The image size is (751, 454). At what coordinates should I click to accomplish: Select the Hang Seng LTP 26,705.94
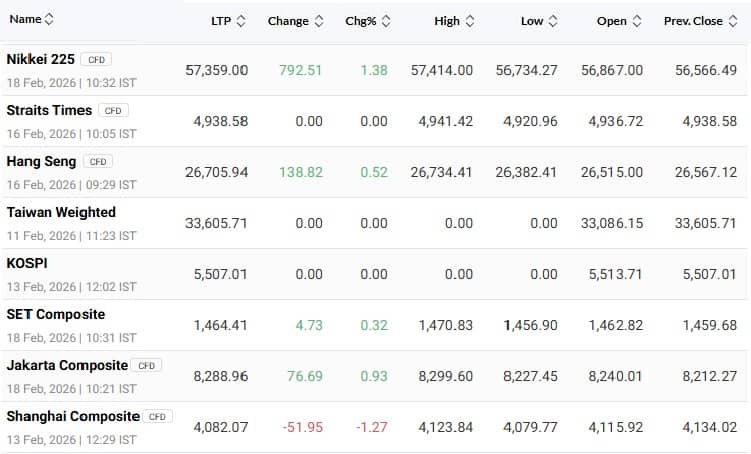click(216, 172)
